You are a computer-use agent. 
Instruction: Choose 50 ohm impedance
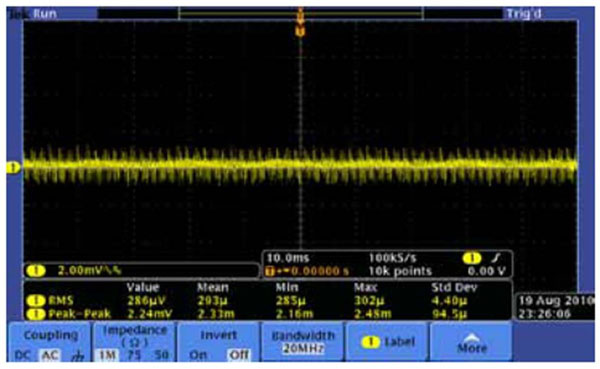pos(162,356)
